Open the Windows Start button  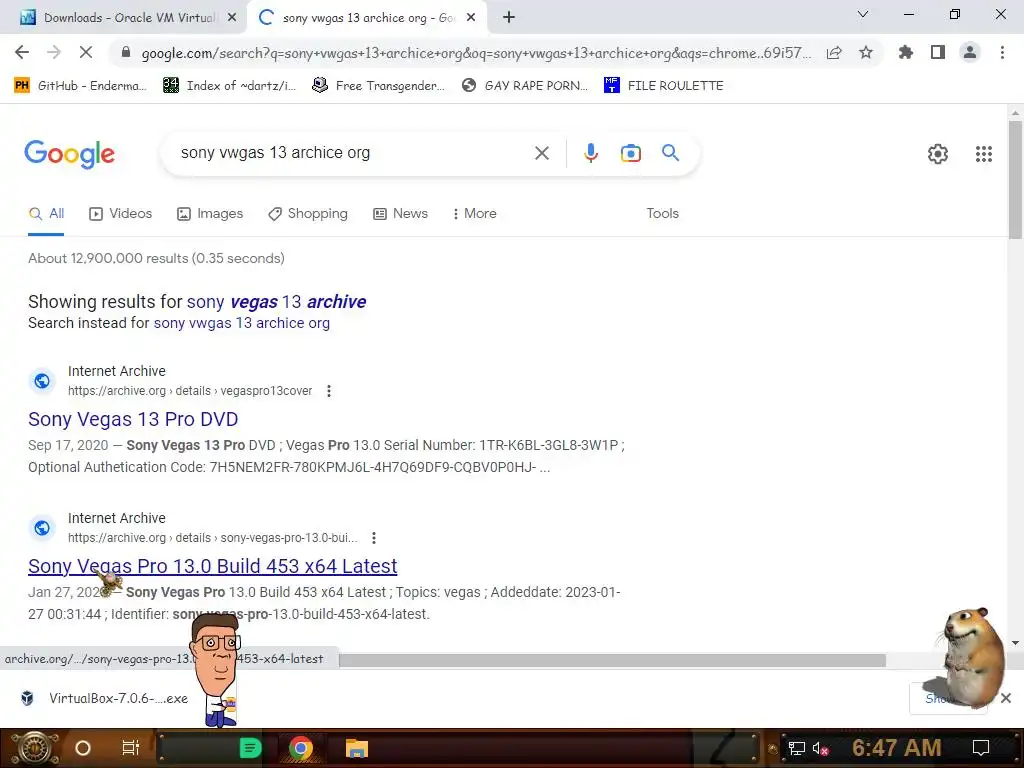pyautogui.click(x=34, y=748)
